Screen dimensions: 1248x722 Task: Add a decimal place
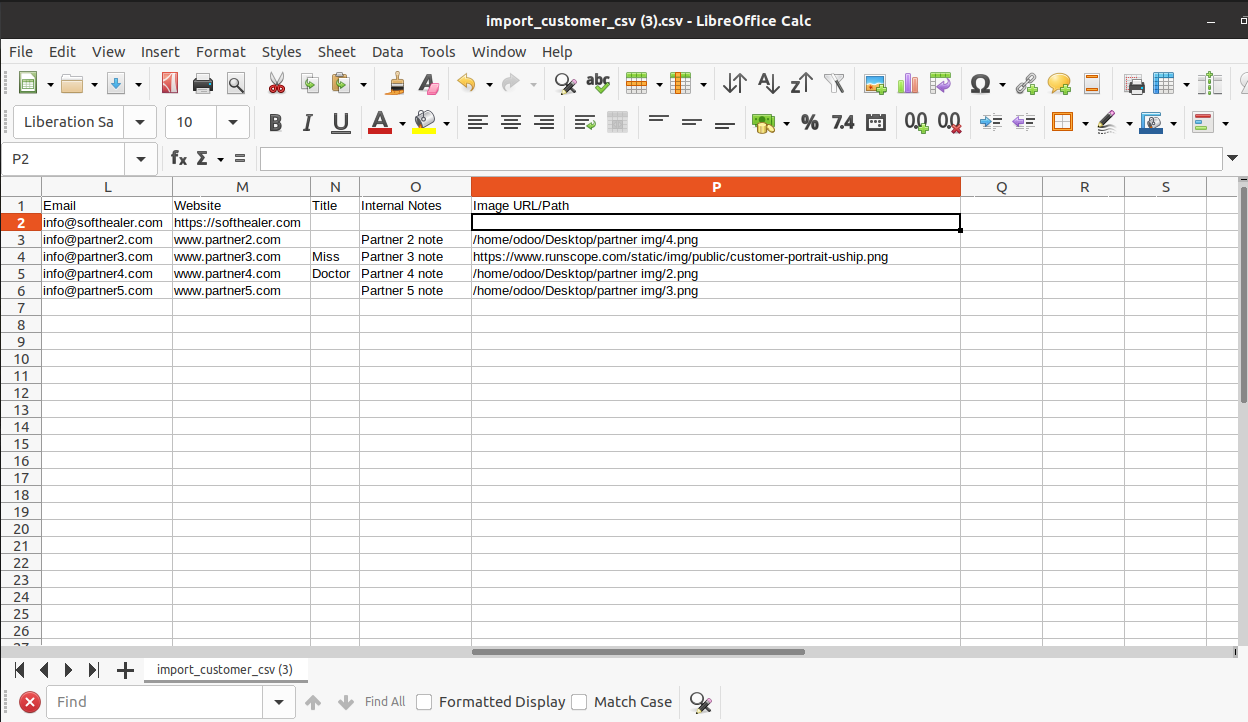916,123
